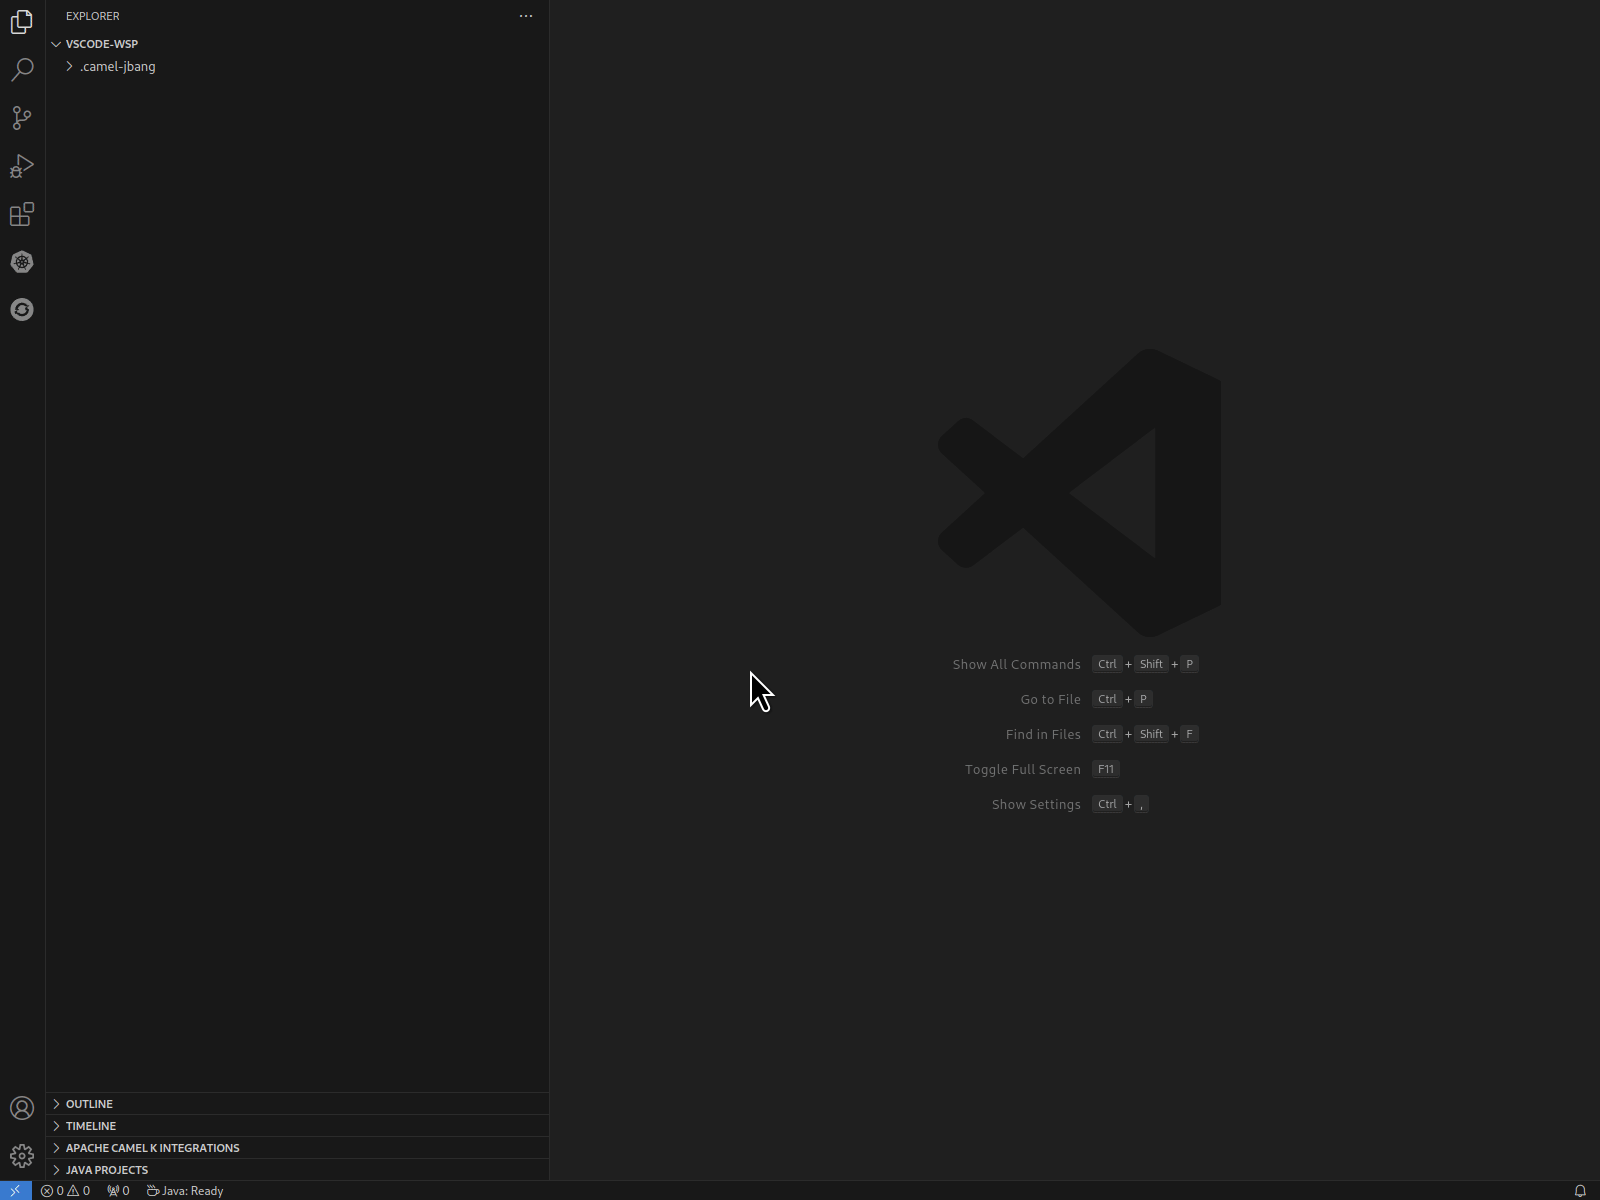Viewport: 1600px width, 1200px height.
Task: Open the Kubernetes view in the activity bar
Action: 22,262
